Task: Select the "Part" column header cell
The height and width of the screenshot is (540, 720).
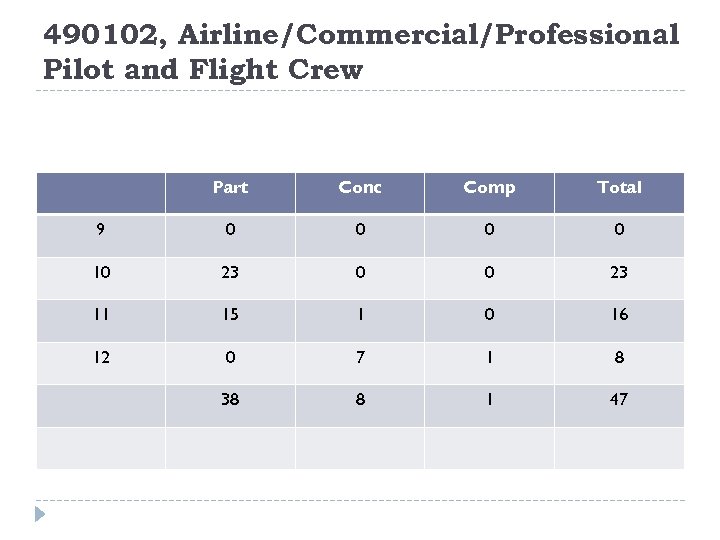Action: click(230, 188)
